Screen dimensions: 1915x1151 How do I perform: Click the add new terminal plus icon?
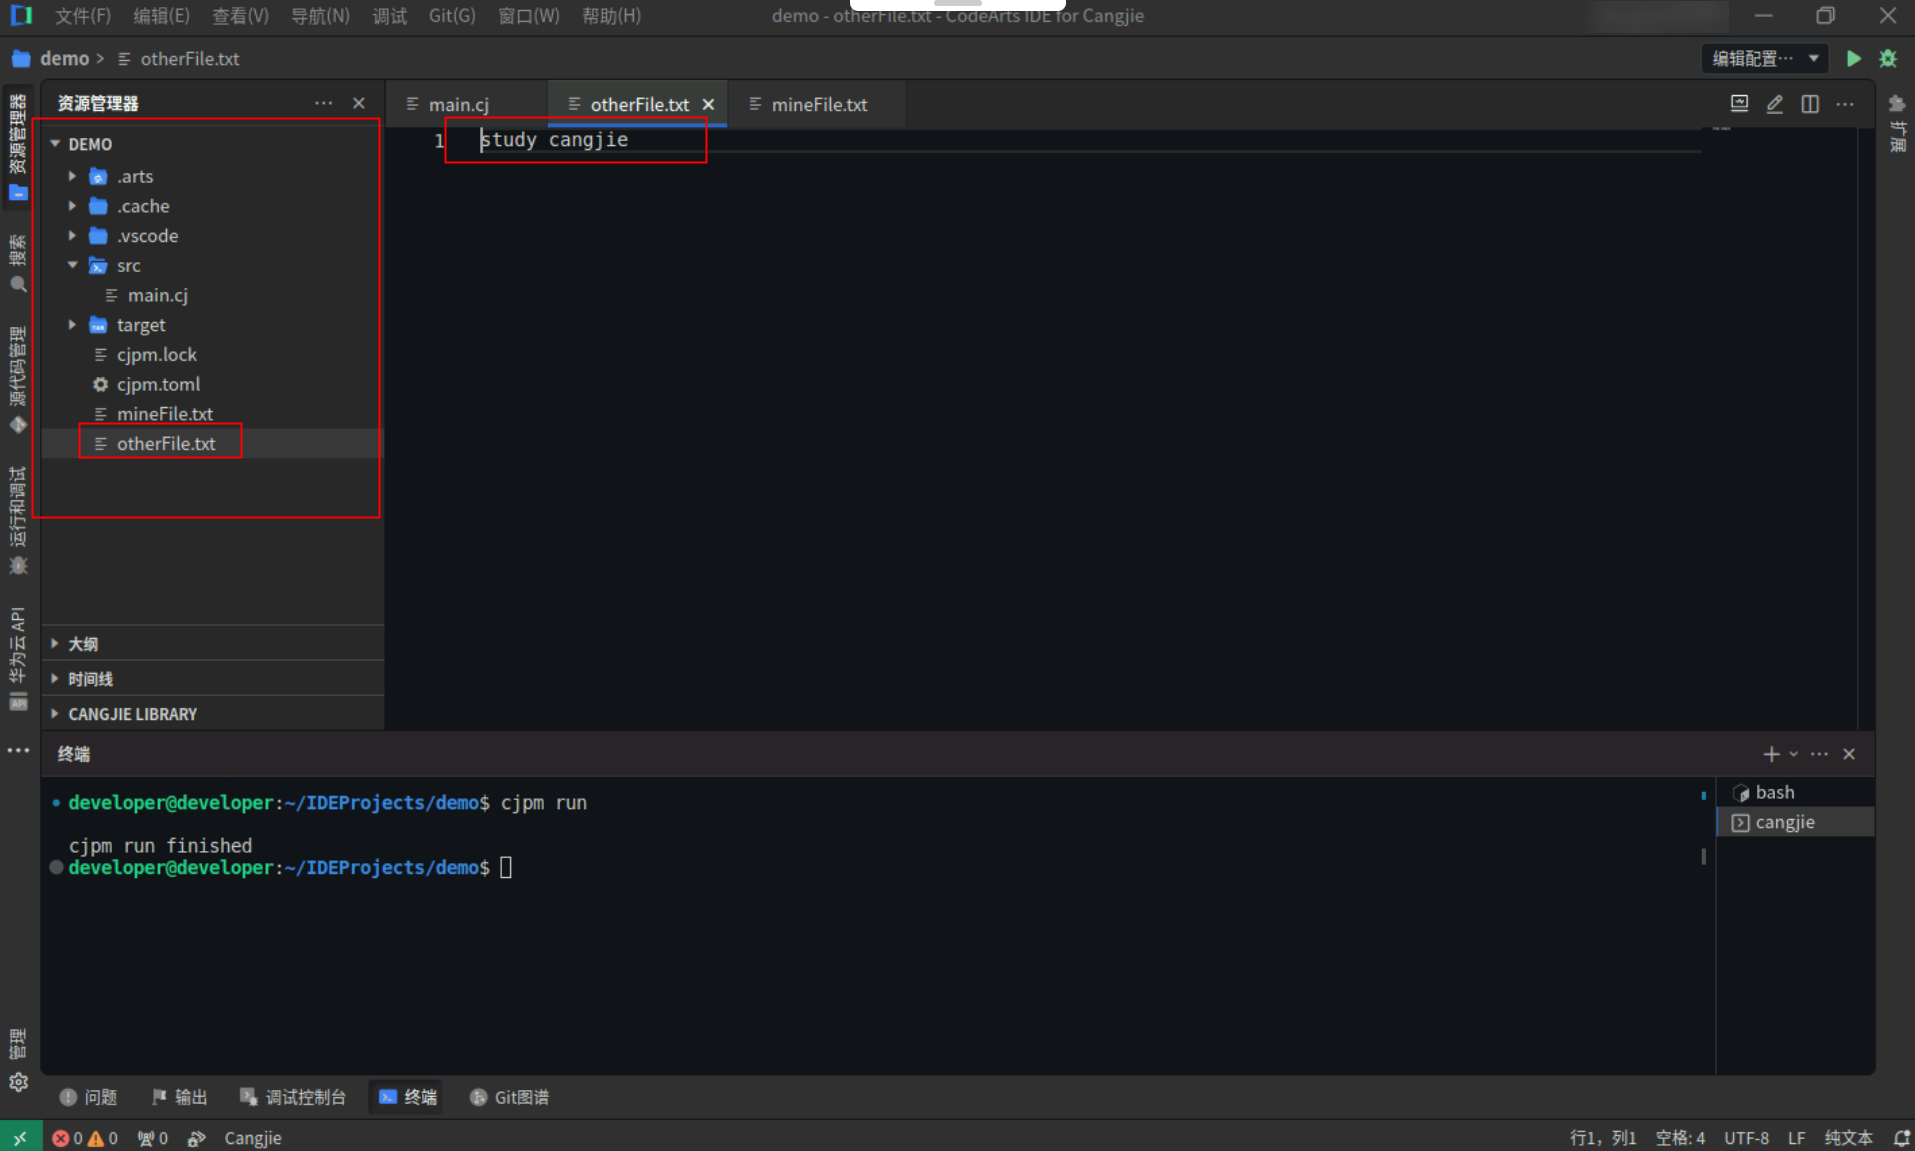click(1771, 754)
